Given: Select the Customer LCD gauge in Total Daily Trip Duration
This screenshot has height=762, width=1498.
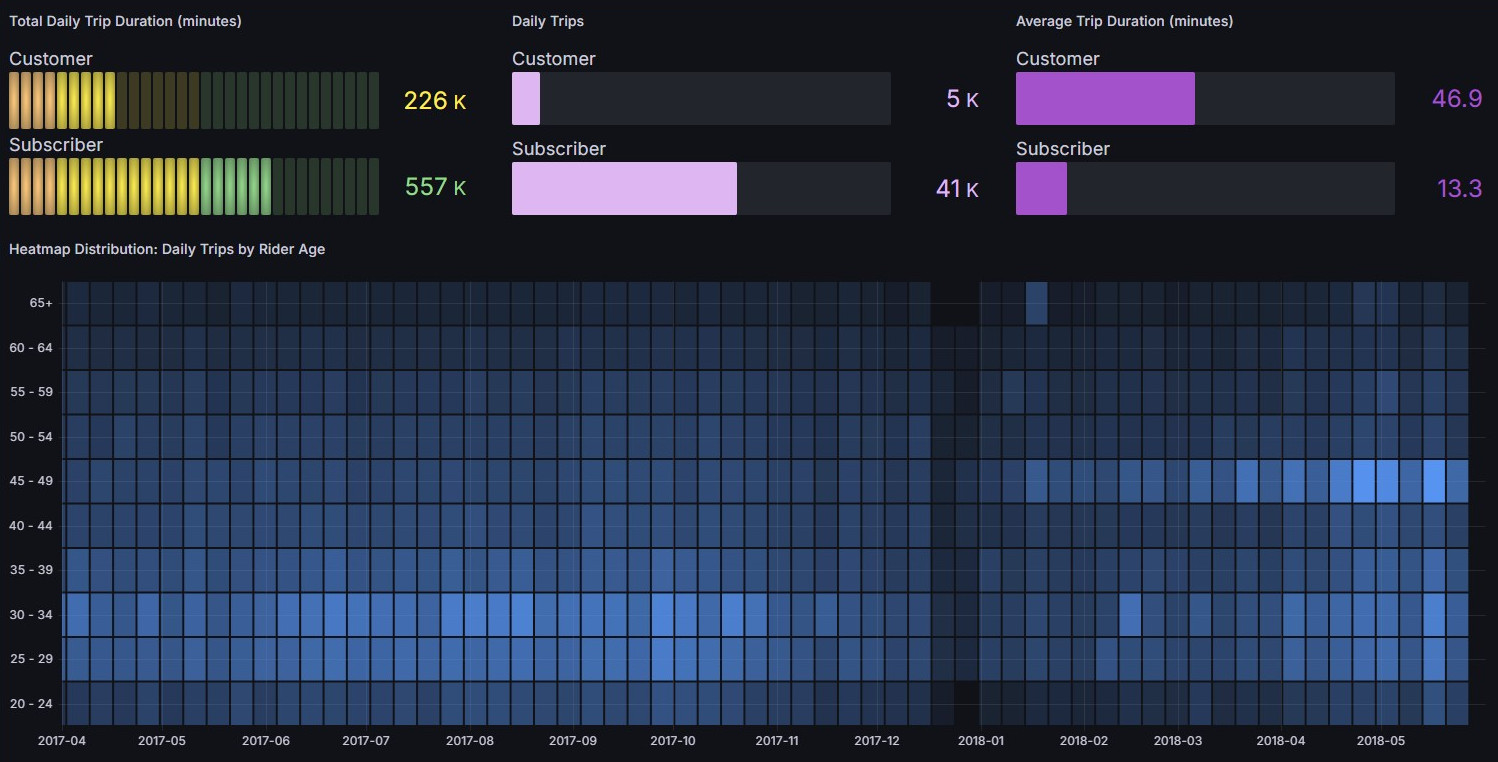Looking at the screenshot, I should [194, 100].
